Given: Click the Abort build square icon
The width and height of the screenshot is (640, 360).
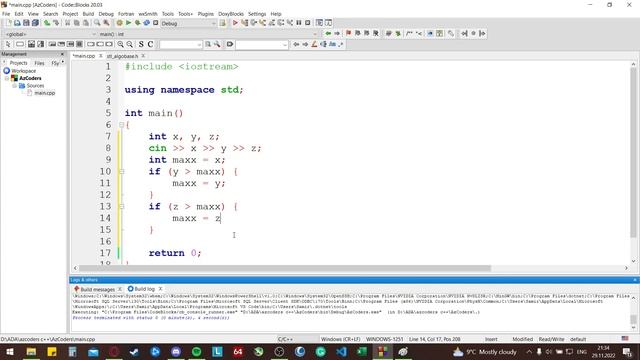Looking at the screenshot, I should [x=155, y=23].
